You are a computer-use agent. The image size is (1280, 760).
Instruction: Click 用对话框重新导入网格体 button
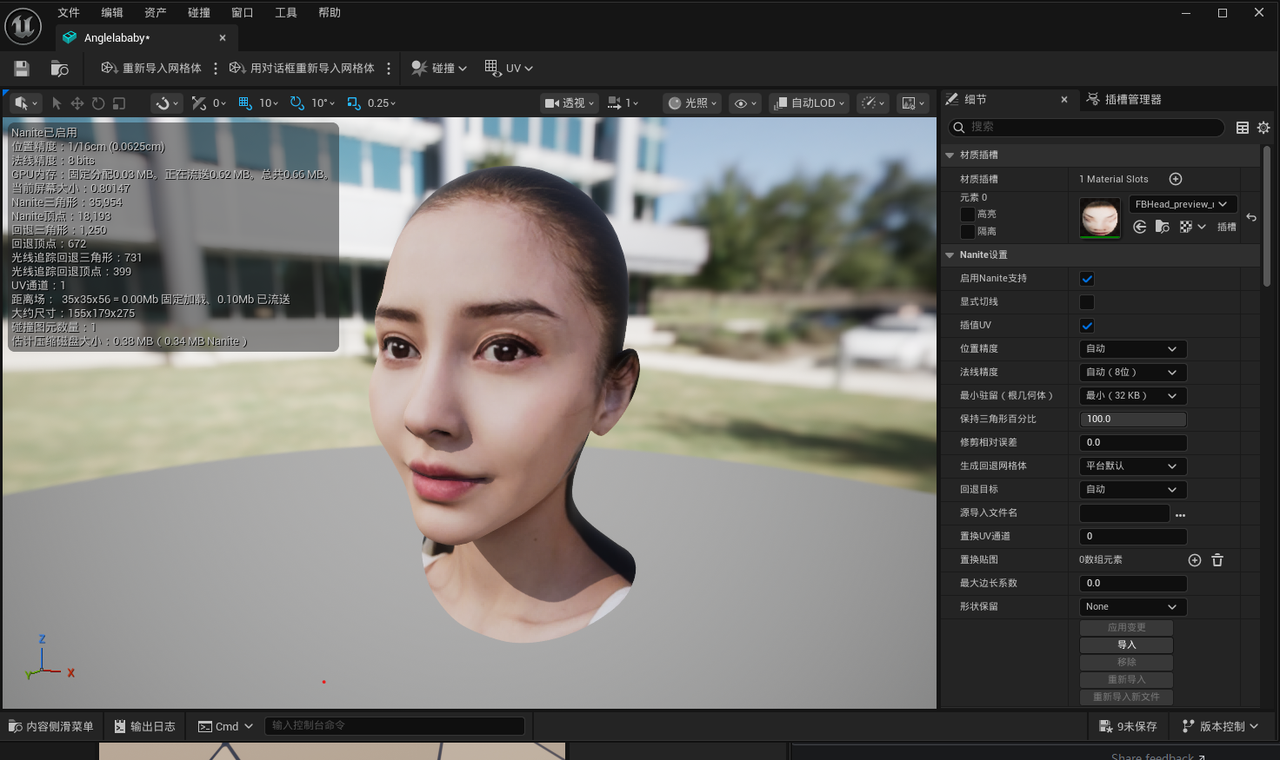tap(302, 68)
